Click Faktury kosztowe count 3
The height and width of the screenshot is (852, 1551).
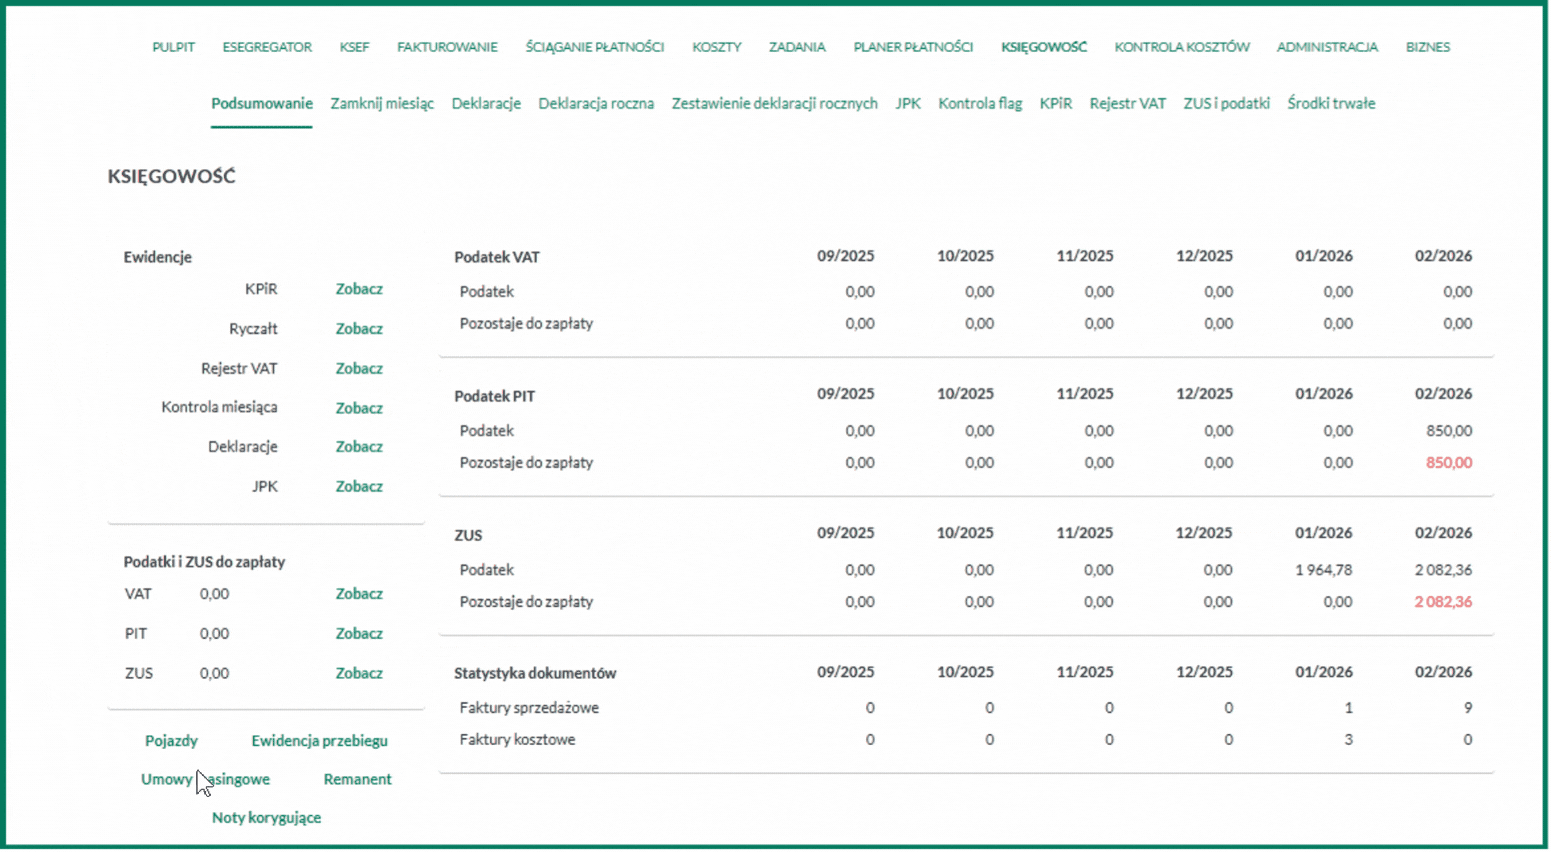point(1348,740)
